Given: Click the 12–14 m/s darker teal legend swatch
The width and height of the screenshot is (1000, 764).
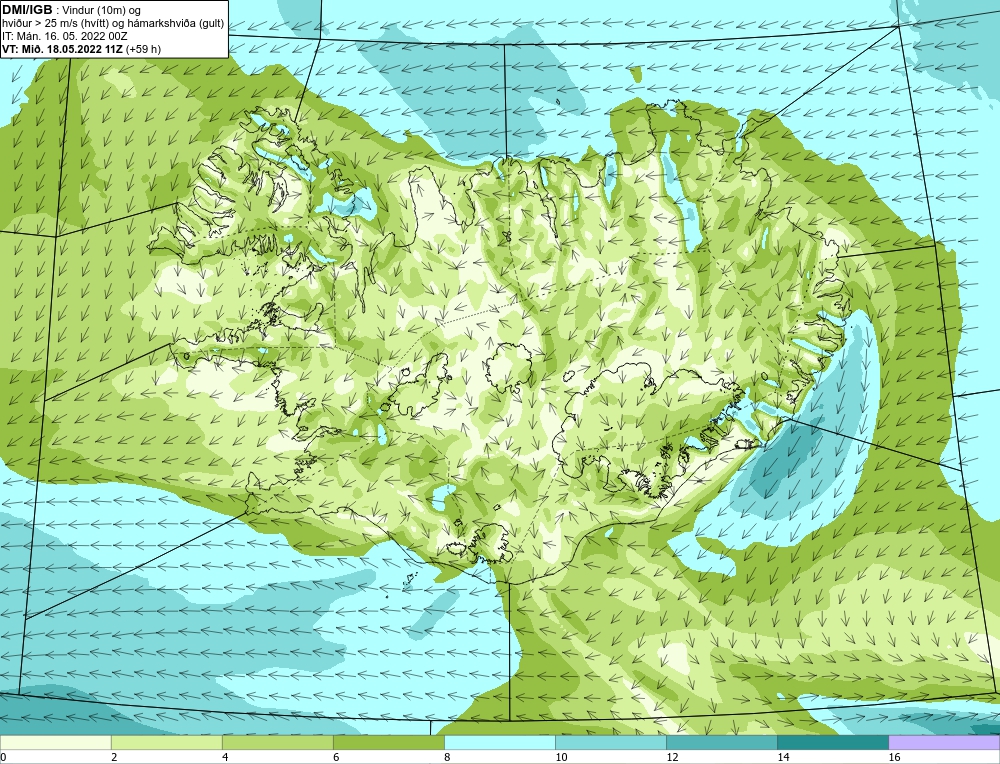Looking at the screenshot, I should tap(721, 743).
